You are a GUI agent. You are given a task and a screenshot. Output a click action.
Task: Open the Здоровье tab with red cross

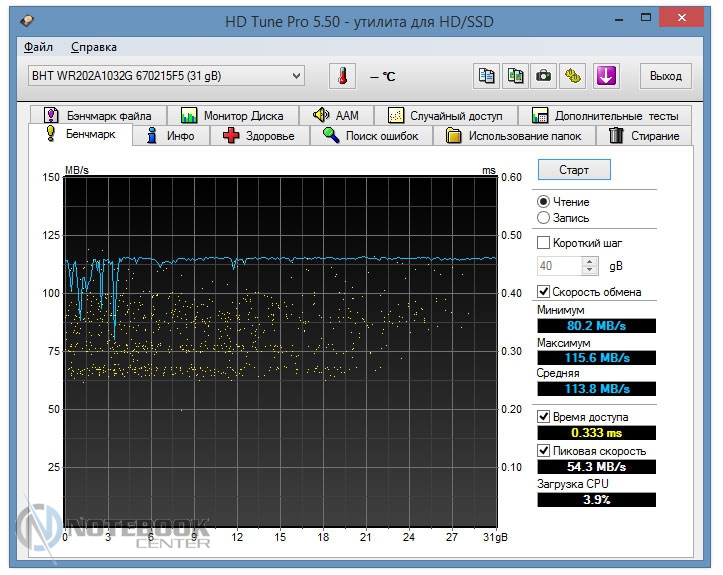click(258, 136)
